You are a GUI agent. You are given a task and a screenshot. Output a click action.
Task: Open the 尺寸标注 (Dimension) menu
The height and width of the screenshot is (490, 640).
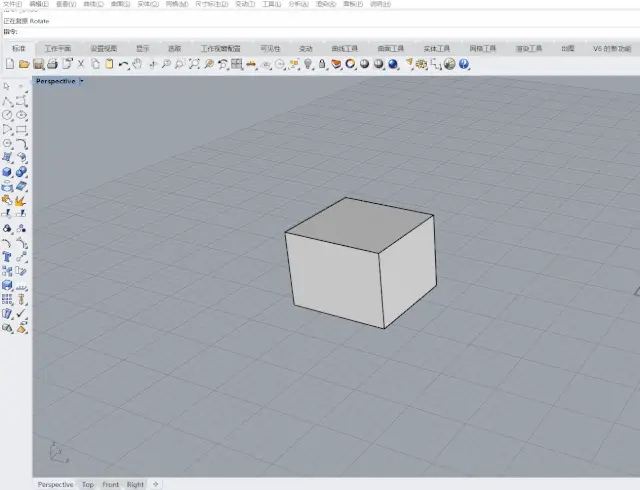tap(211, 4)
